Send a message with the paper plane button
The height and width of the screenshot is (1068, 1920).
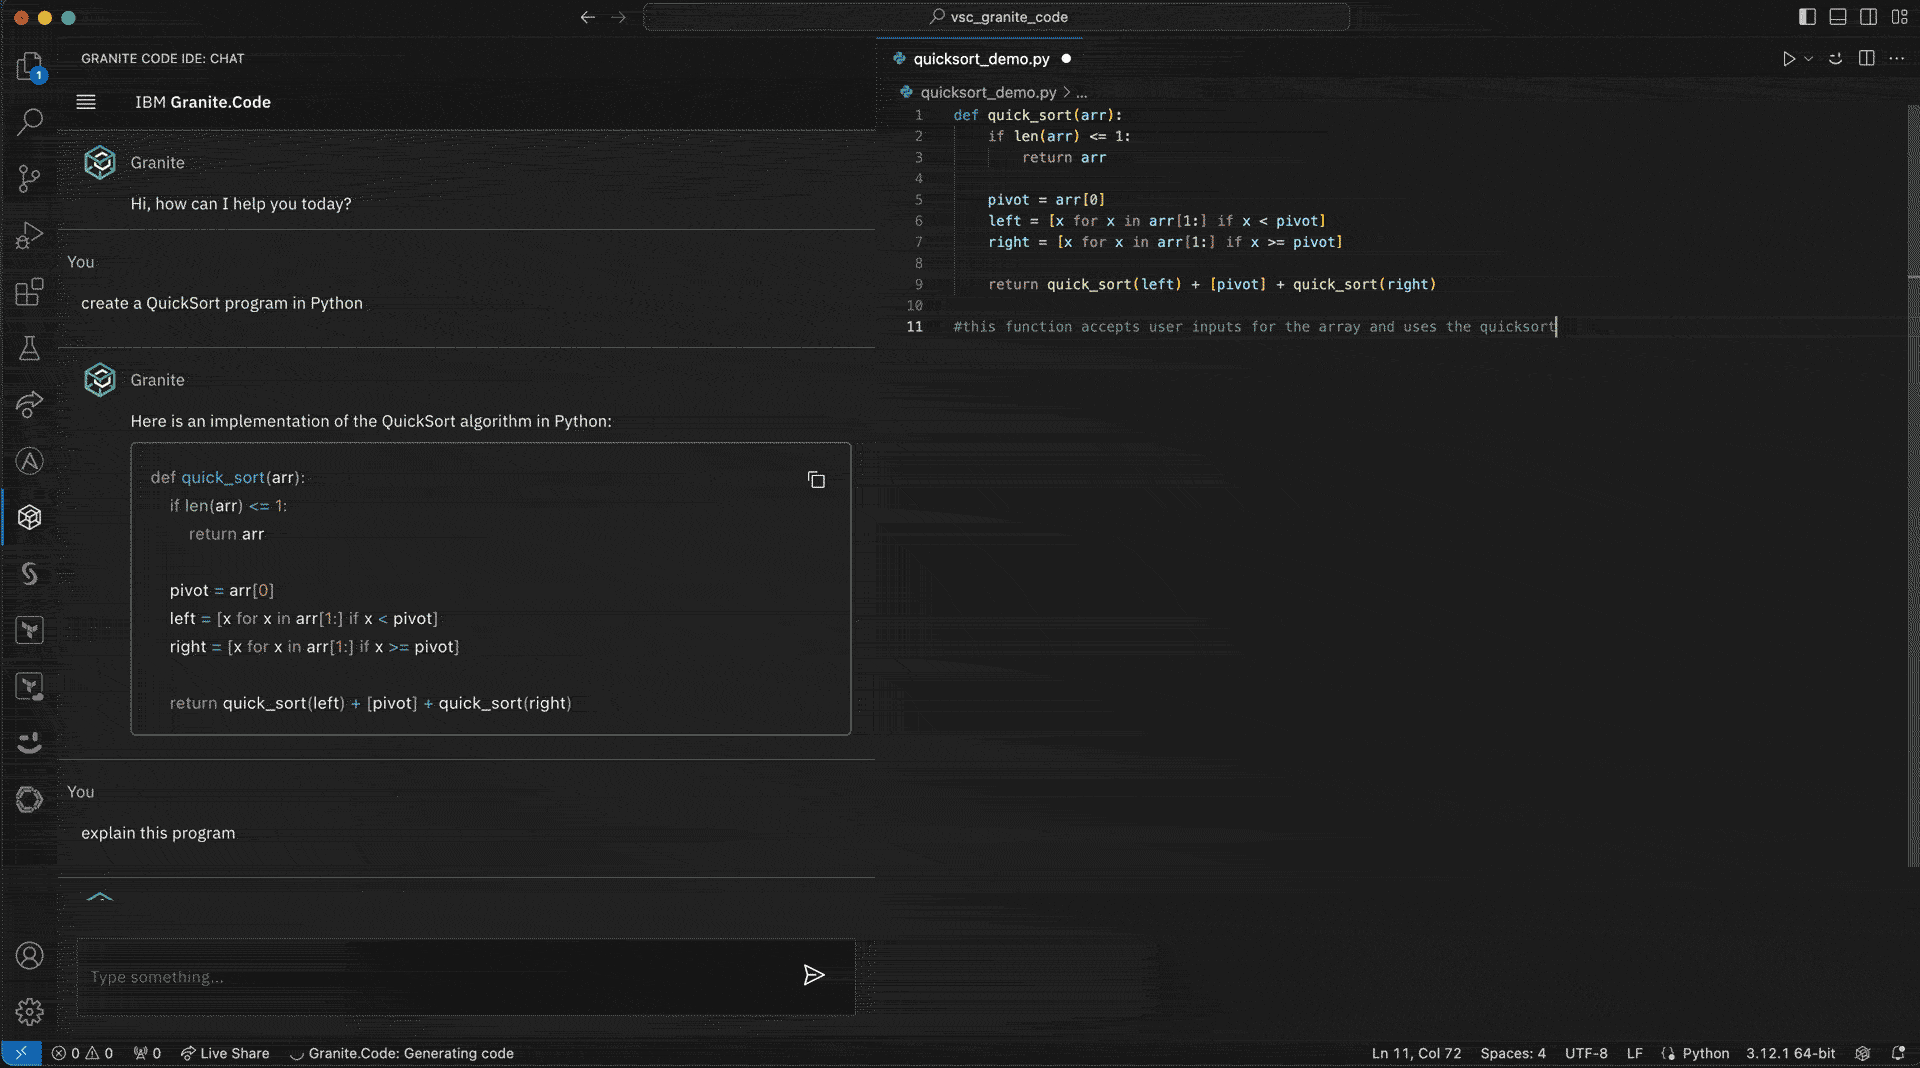(x=815, y=976)
